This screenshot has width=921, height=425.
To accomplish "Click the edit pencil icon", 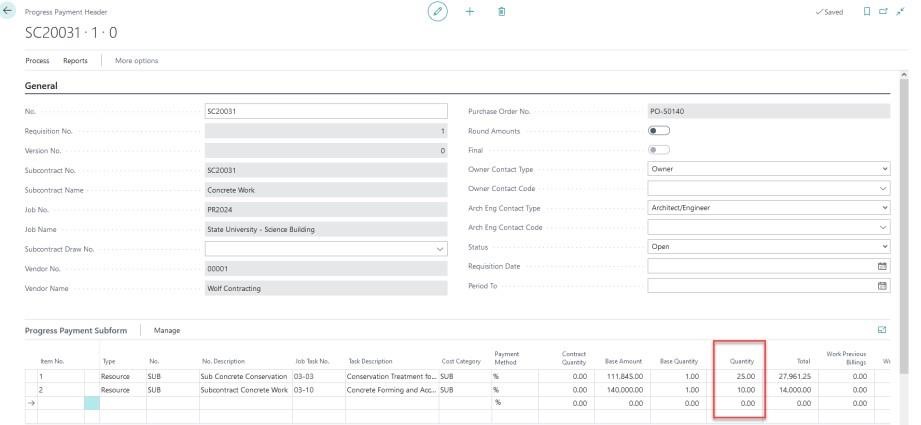I will click(x=436, y=11).
